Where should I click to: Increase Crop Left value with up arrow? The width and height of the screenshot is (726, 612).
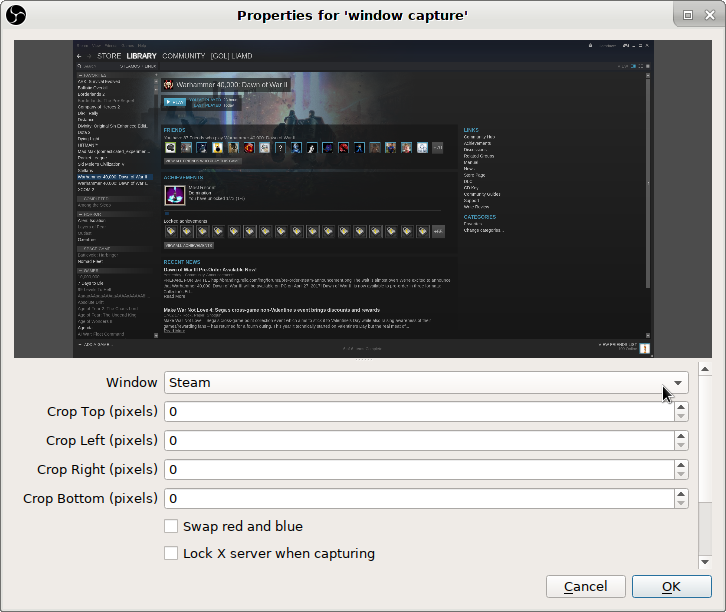(x=681, y=436)
